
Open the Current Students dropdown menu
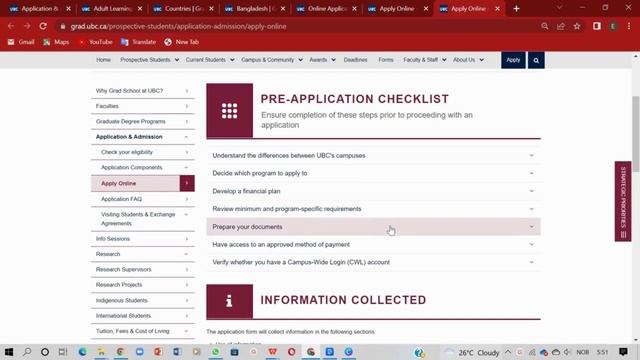click(x=210, y=60)
